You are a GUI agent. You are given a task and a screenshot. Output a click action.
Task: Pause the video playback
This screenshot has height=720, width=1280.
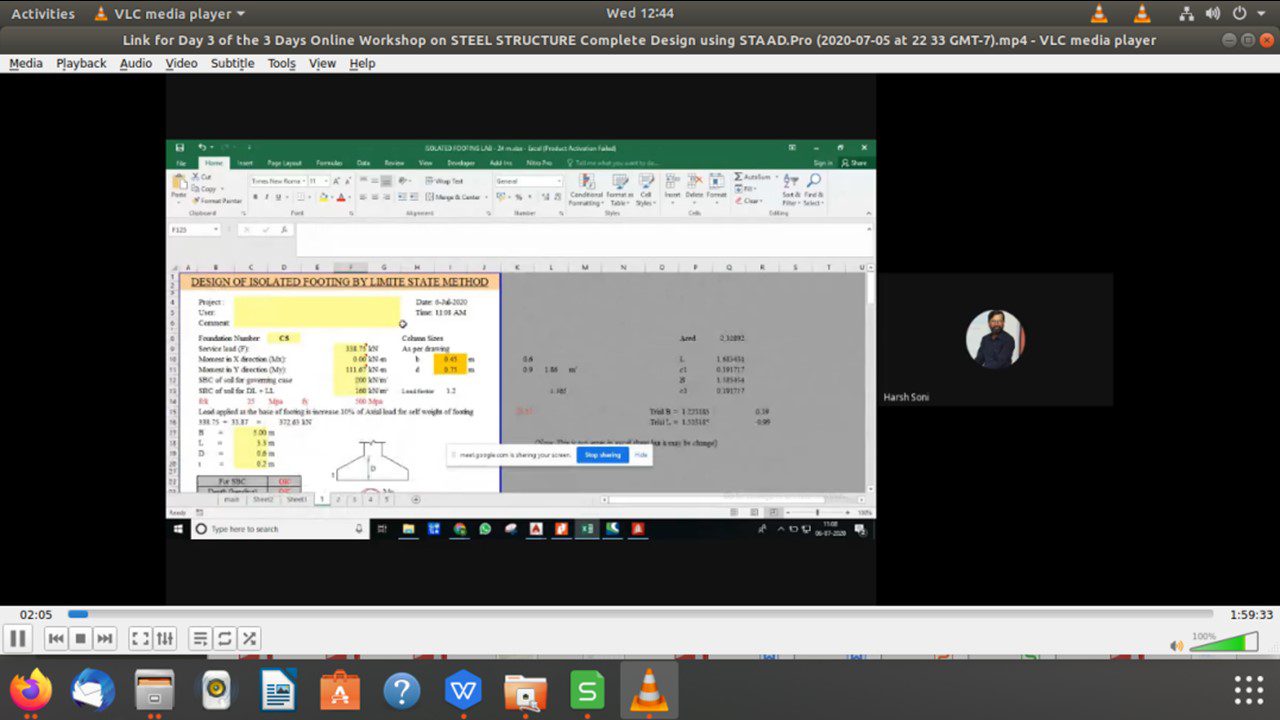coord(18,638)
